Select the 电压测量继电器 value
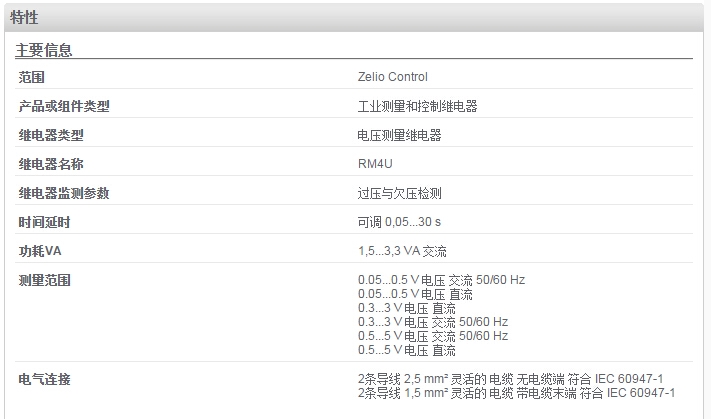The image size is (711, 419). [x=399, y=135]
